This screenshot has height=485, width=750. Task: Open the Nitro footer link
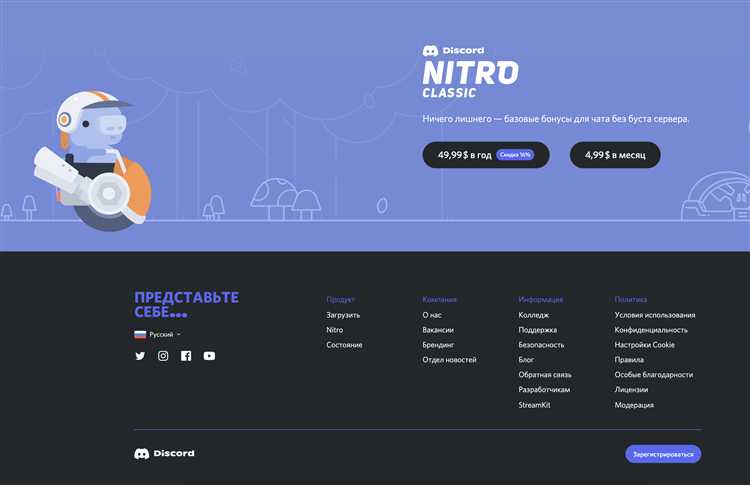(334, 330)
